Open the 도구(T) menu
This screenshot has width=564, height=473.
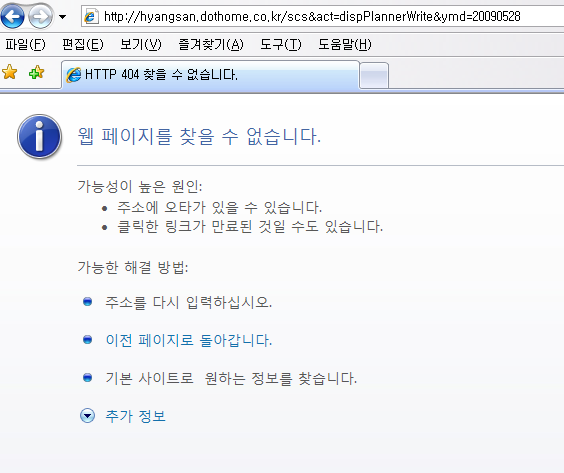click(281, 45)
